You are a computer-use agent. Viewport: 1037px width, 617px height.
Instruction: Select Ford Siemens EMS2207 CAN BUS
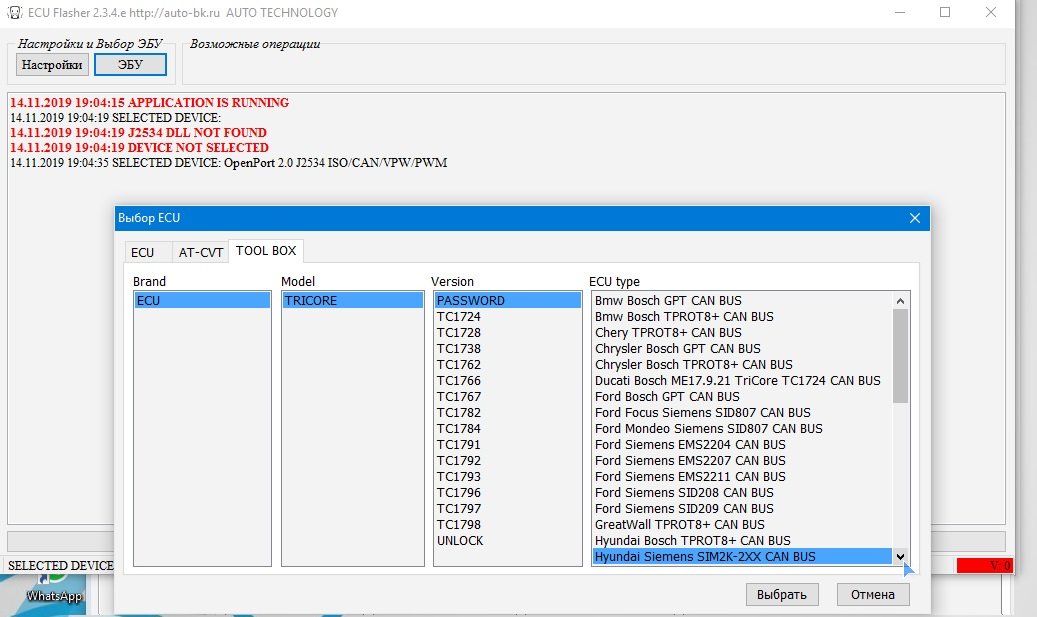pos(690,461)
